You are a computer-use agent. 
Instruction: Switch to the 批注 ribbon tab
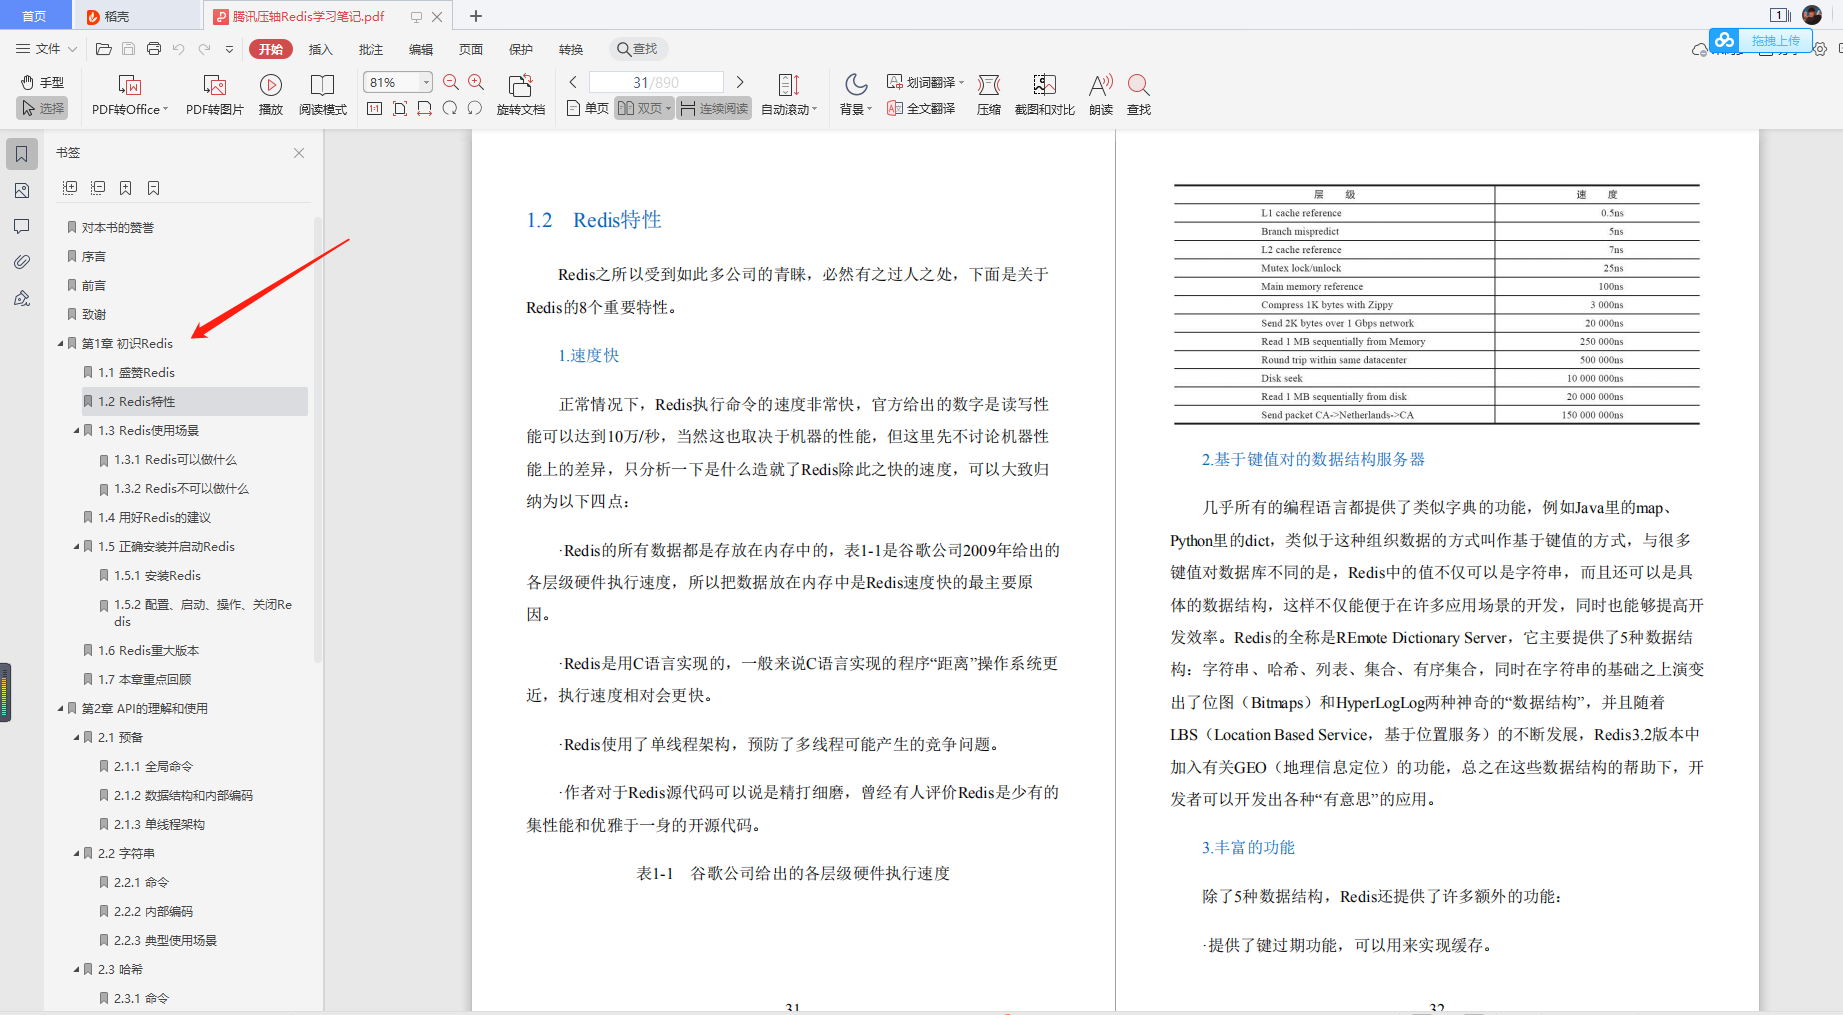(x=370, y=49)
